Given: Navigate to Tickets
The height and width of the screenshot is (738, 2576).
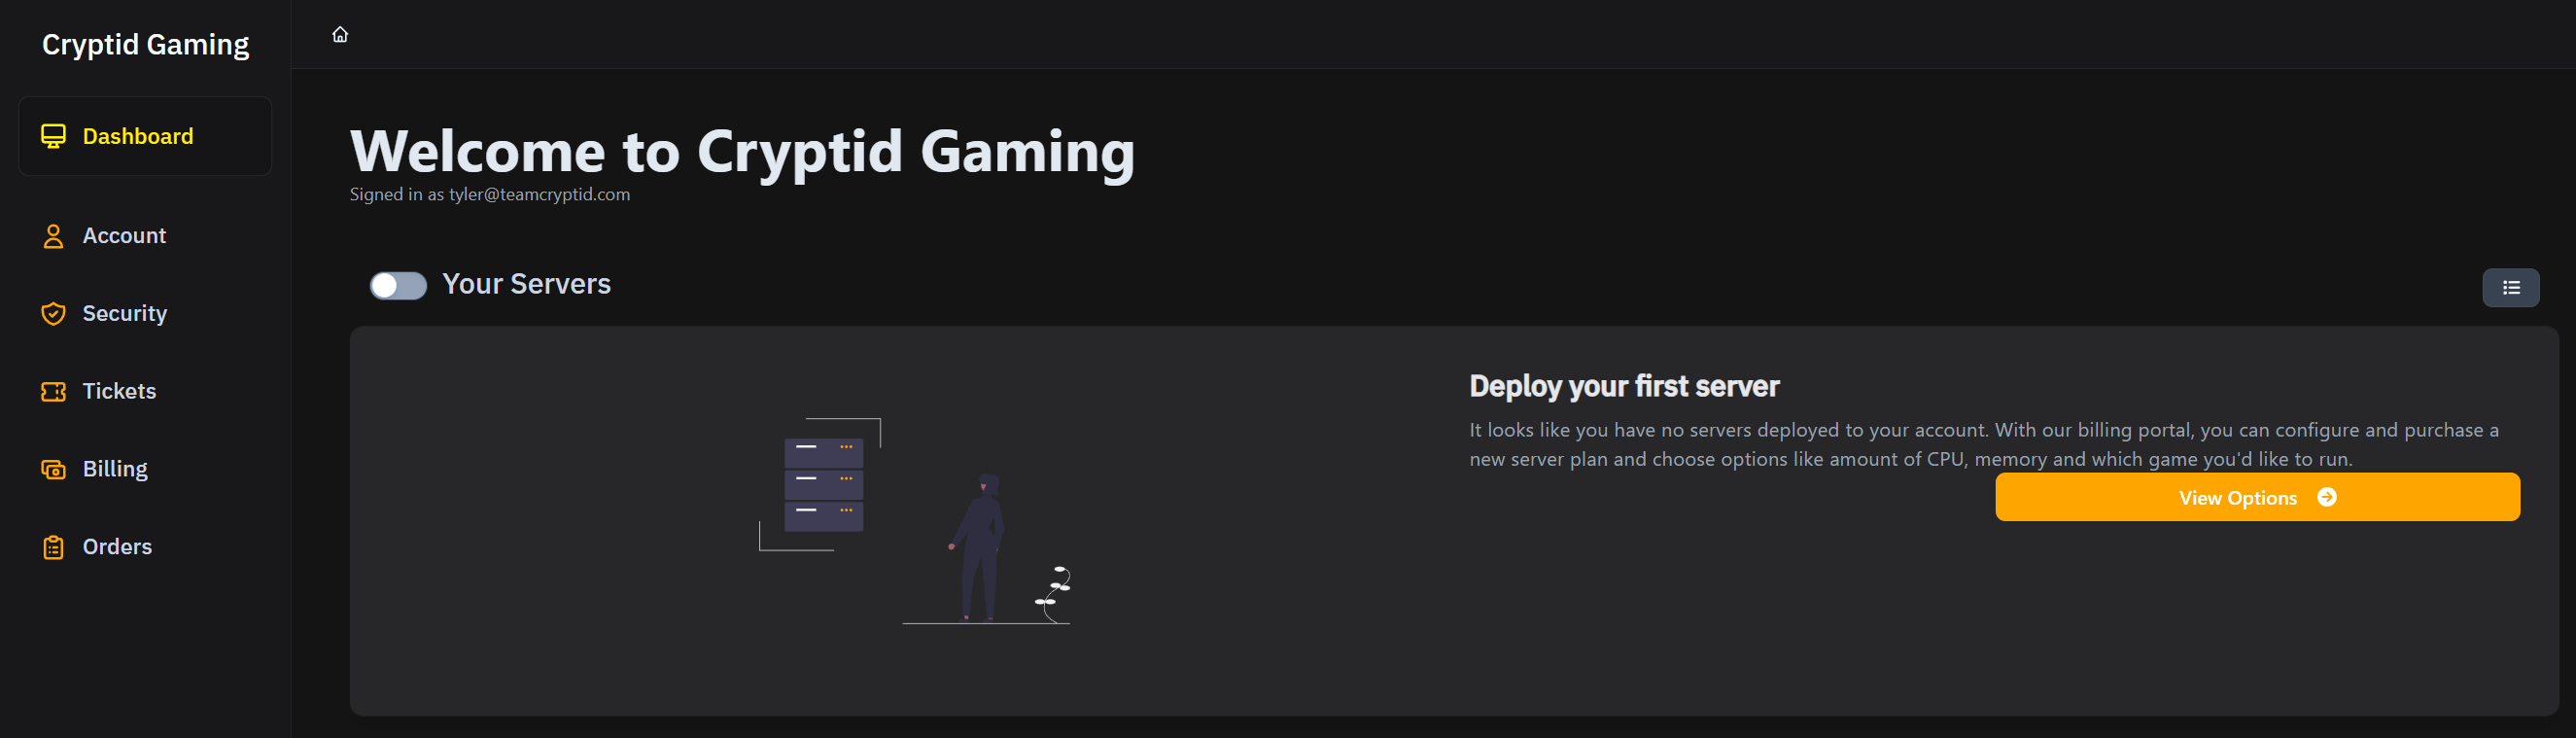Looking at the screenshot, I should pos(145,392).
